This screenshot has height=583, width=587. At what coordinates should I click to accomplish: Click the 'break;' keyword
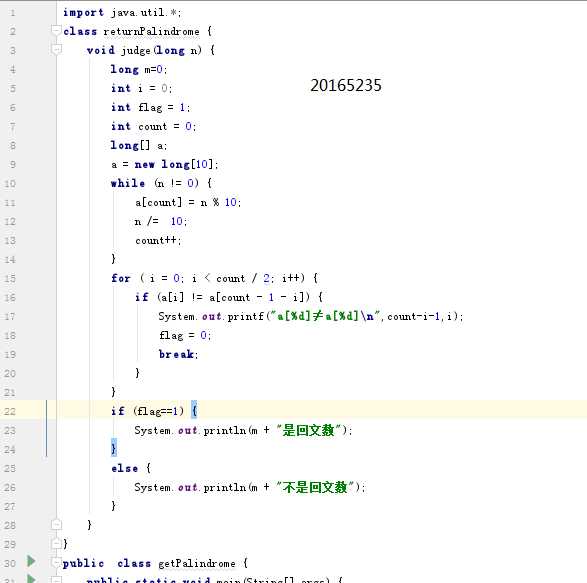pos(179,354)
